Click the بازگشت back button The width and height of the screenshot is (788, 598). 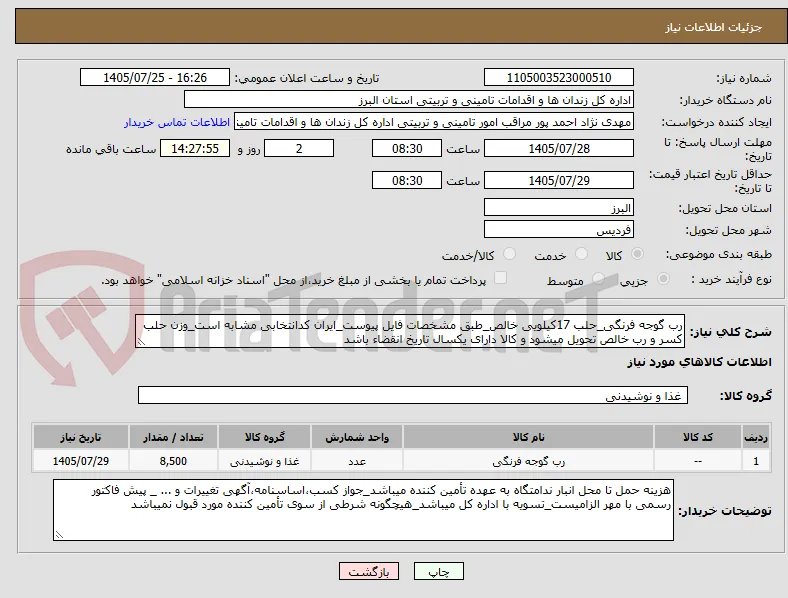click(369, 571)
